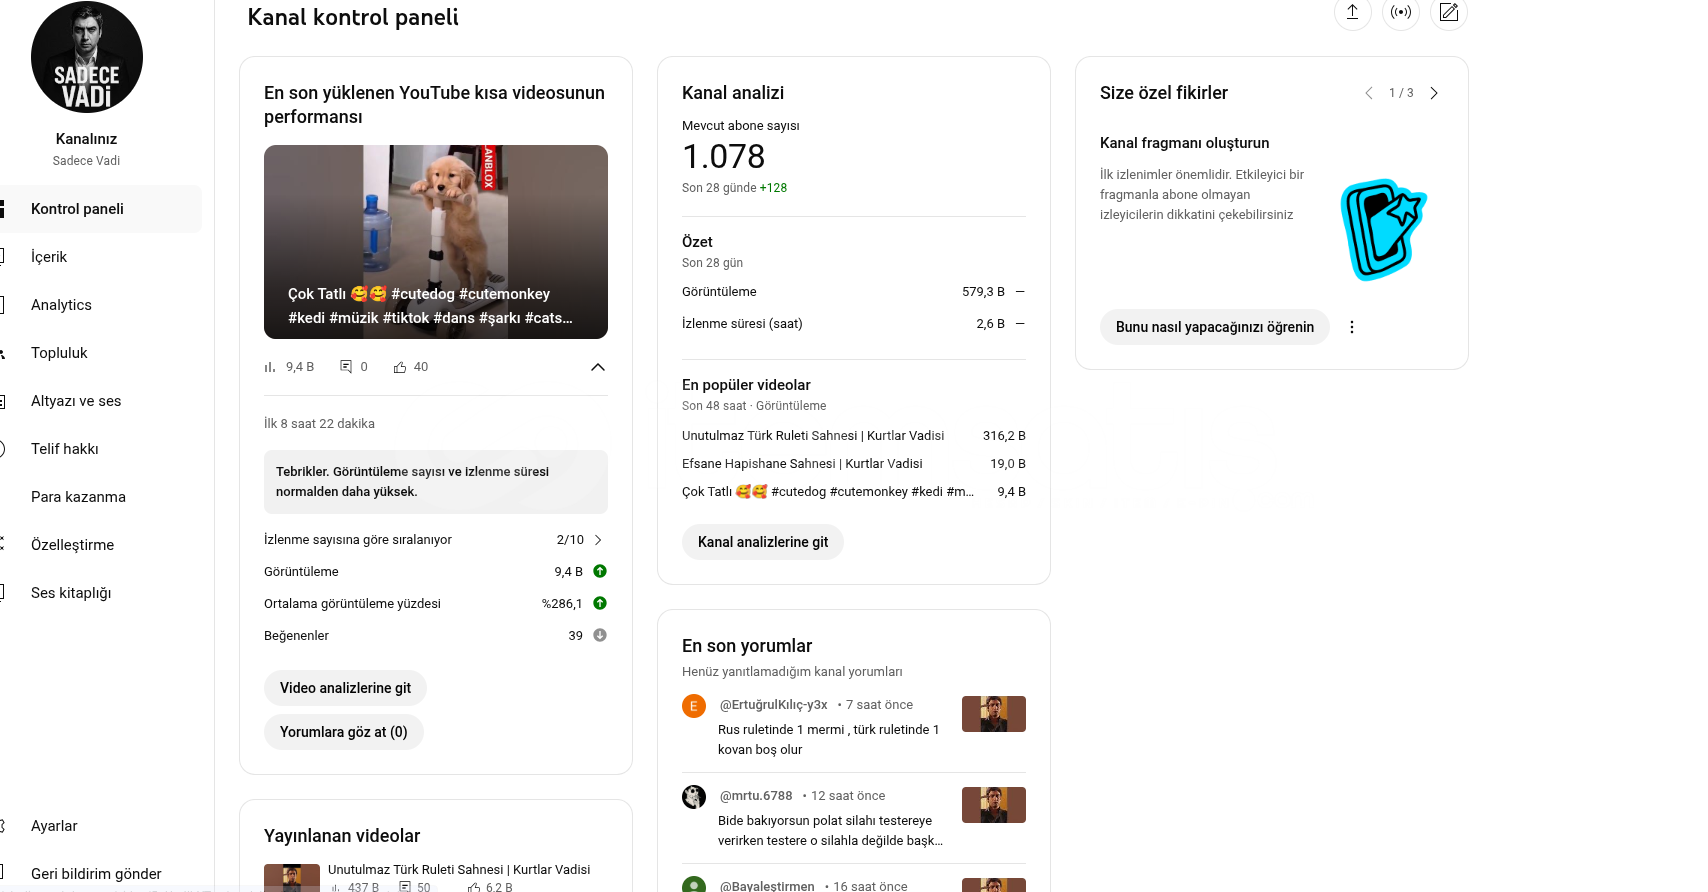Click the İzlenme süresi 2,6 B row
1708x892 pixels.
coord(854,324)
